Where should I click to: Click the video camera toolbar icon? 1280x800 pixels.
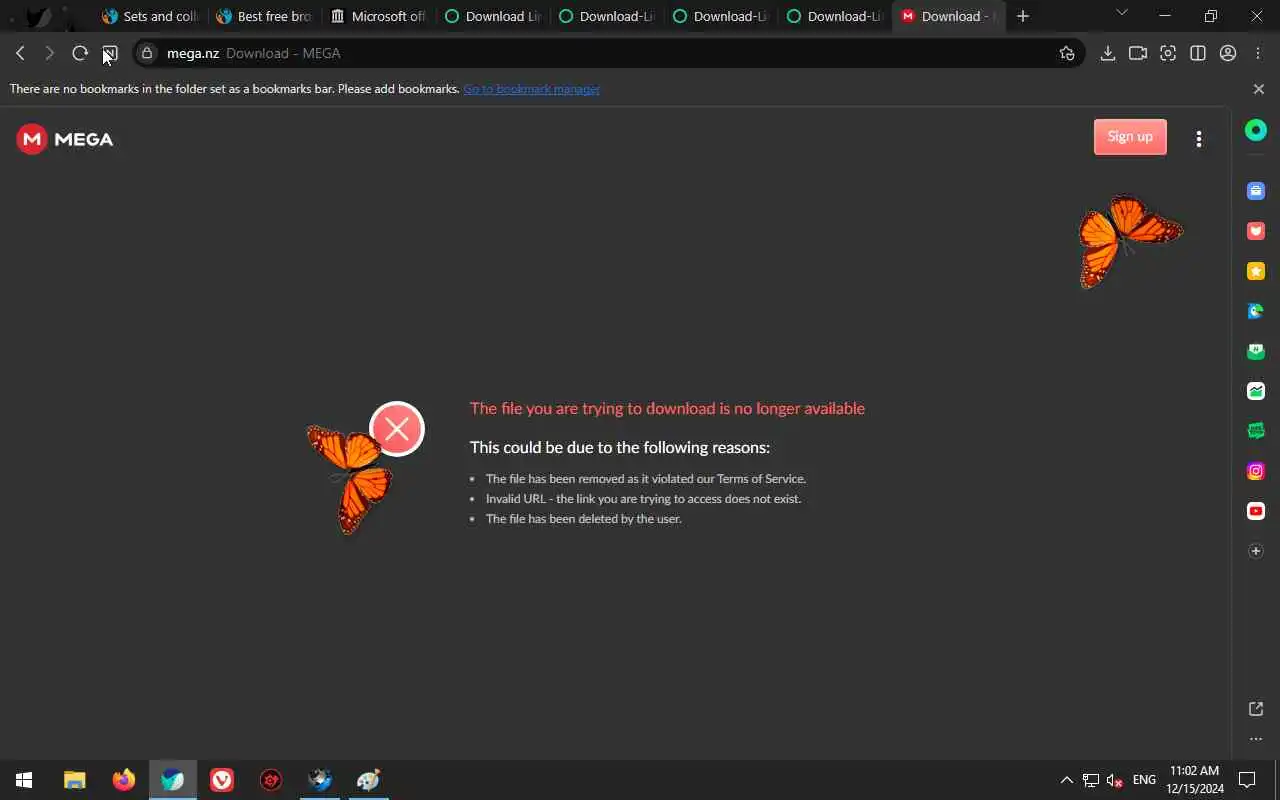(1138, 53)
